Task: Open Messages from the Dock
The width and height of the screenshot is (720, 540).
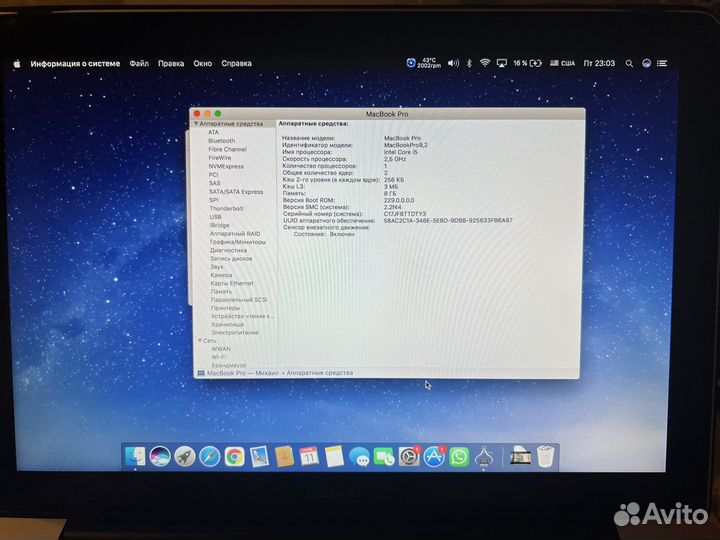Action: [x=359, y=457]
